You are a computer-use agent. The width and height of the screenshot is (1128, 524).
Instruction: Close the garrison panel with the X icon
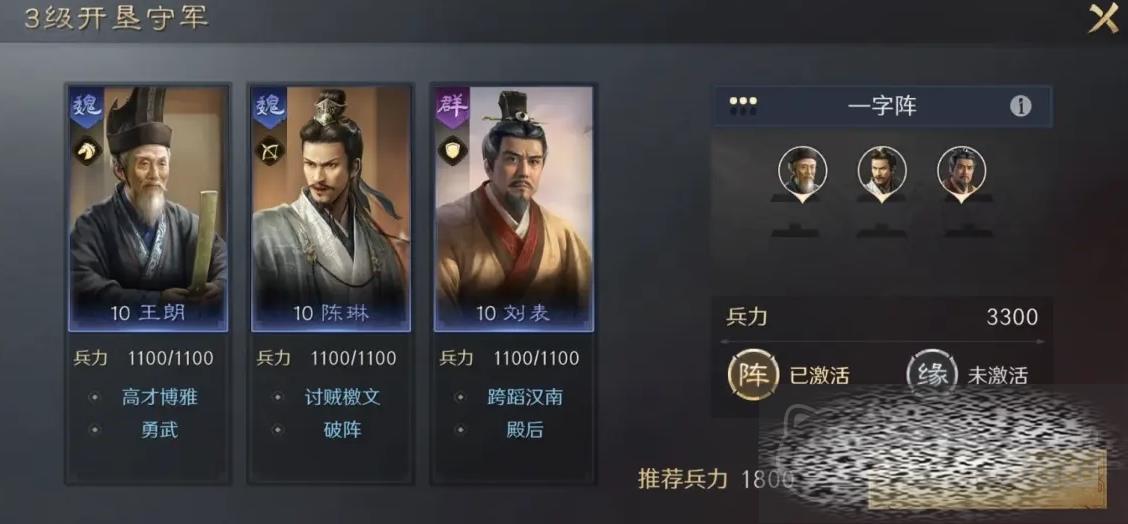(1103, 19)
